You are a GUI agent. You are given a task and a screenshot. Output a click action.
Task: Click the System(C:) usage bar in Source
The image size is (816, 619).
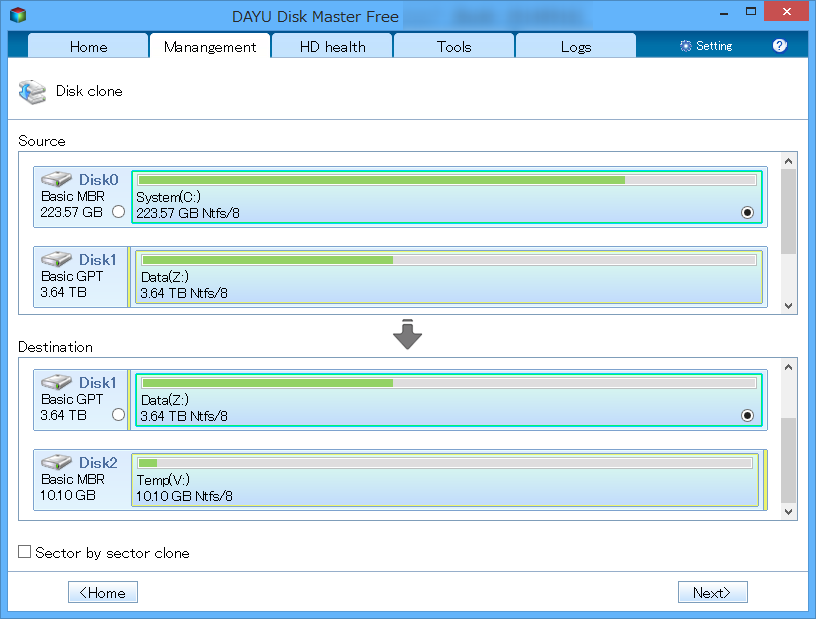click(447, 180)
